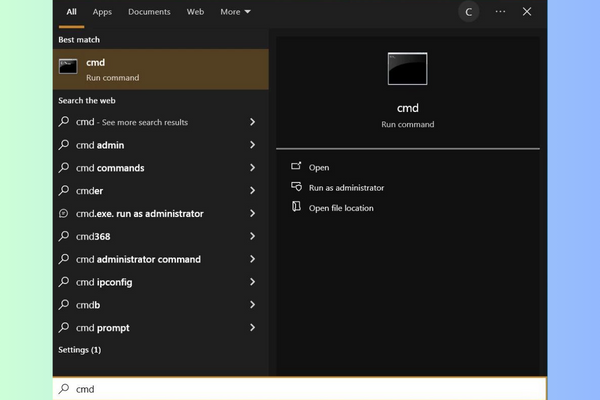Select 'cmd prompt' web suggestion text
This screenshot has width=600, height=400.
pos(103,328)
